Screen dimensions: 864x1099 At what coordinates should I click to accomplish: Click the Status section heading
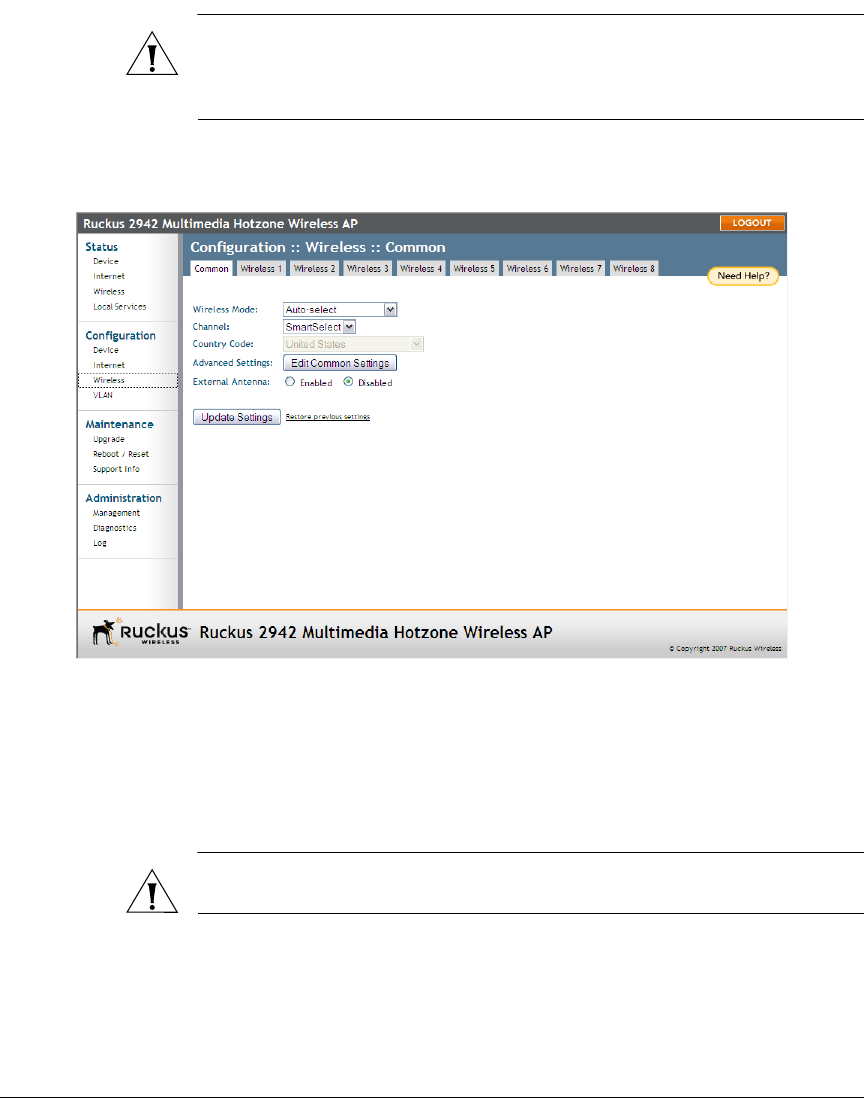pyautogui.click(x=102, y=247)
